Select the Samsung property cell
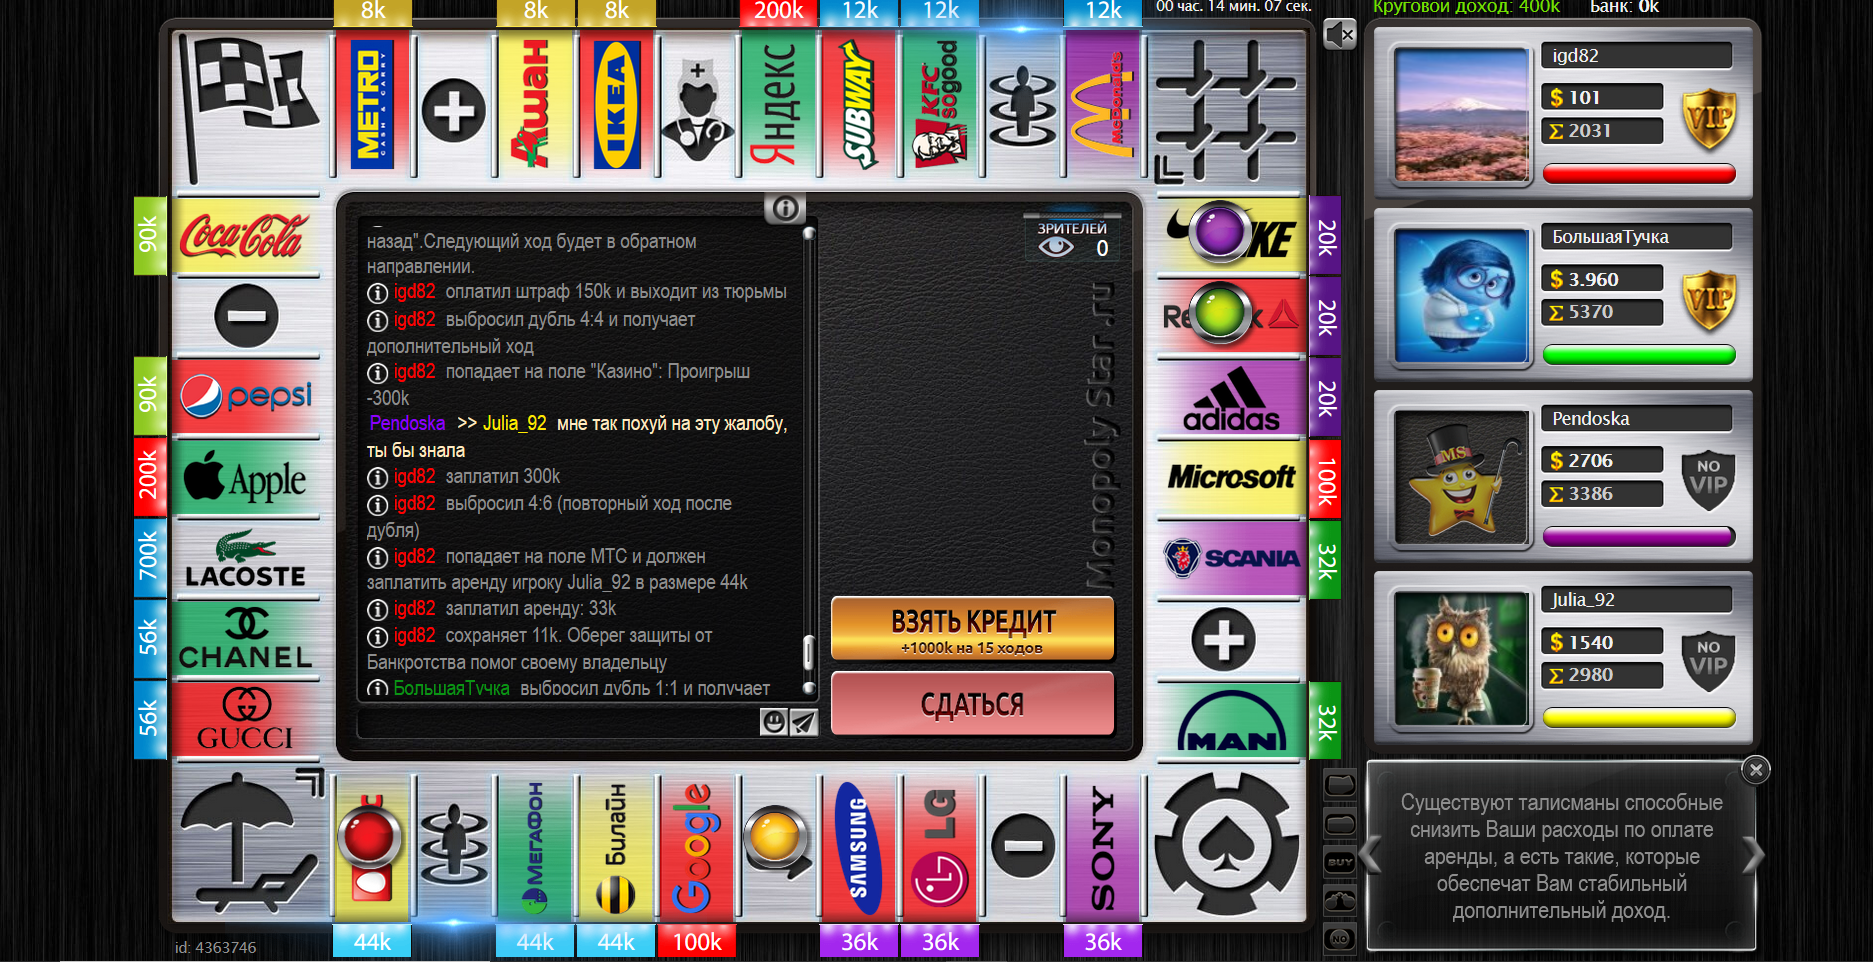Viewport: 1873px width, 962px height. coord(860,848)
